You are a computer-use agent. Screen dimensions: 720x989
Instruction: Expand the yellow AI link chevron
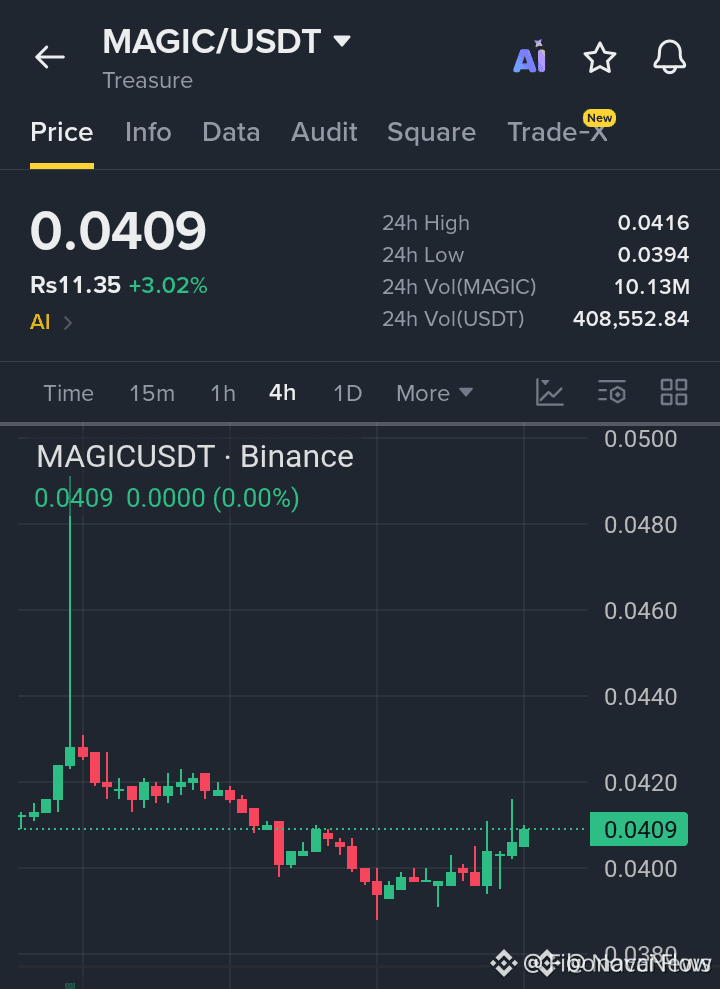tap(67, 323)
